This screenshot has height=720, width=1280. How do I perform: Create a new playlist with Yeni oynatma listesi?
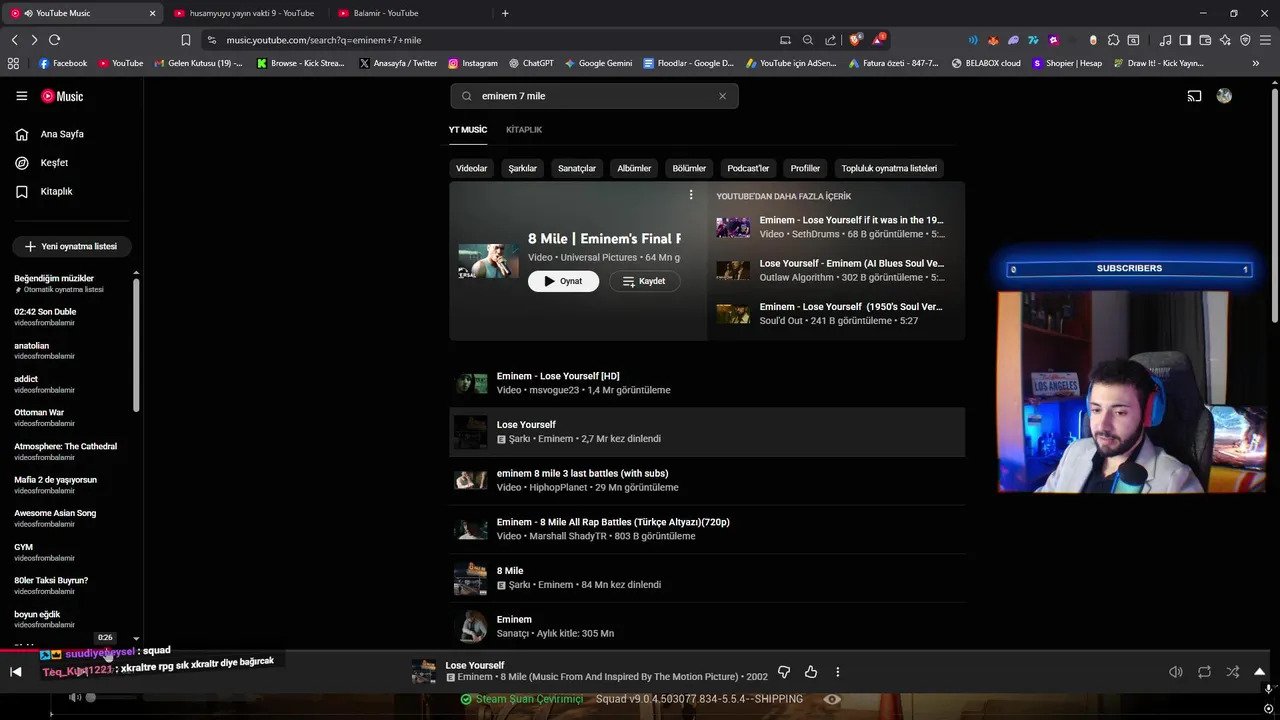71,246
